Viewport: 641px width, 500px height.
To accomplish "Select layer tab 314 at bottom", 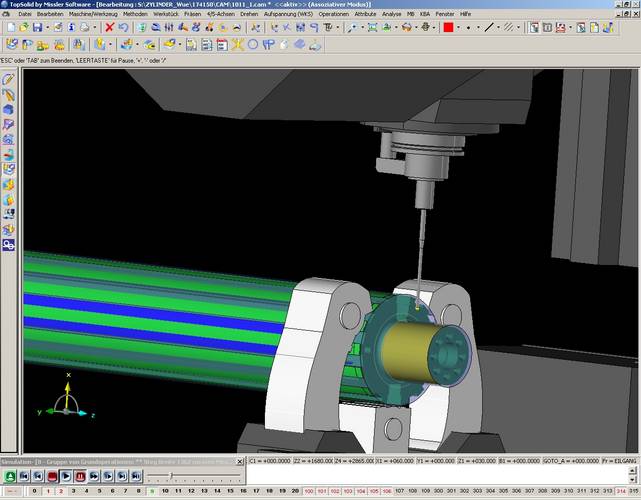I will pos(621,491).
